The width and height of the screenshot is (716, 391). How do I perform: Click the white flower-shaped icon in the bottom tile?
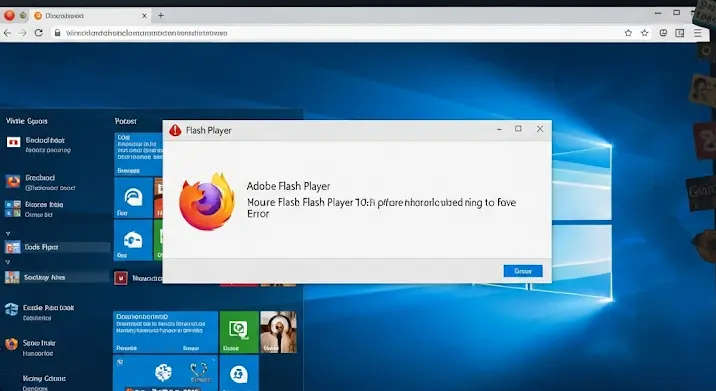point(163,372)
